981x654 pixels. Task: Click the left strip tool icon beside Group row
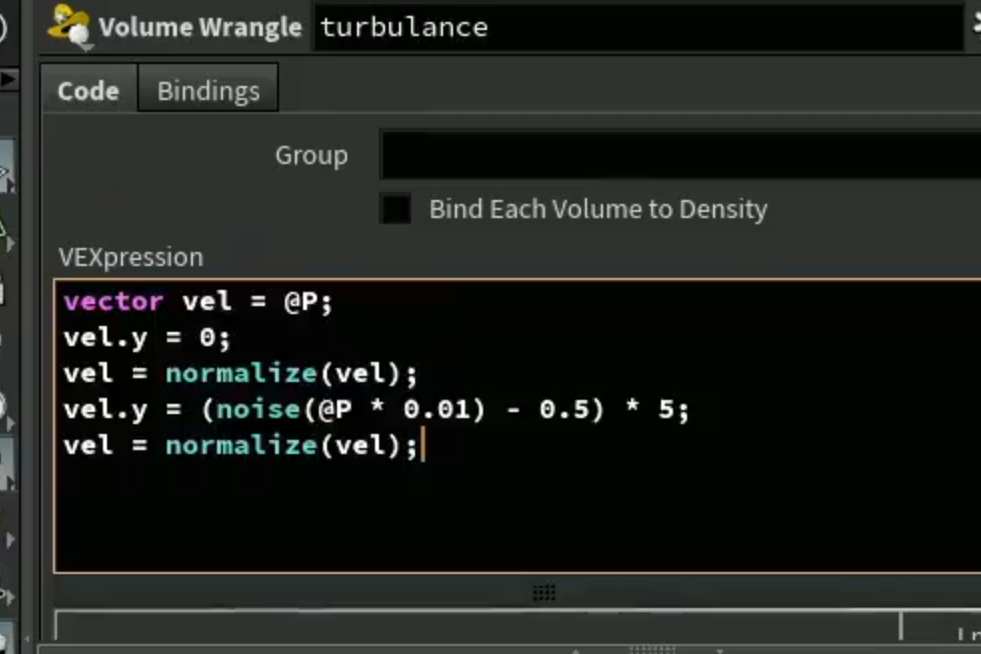[6, 167]
